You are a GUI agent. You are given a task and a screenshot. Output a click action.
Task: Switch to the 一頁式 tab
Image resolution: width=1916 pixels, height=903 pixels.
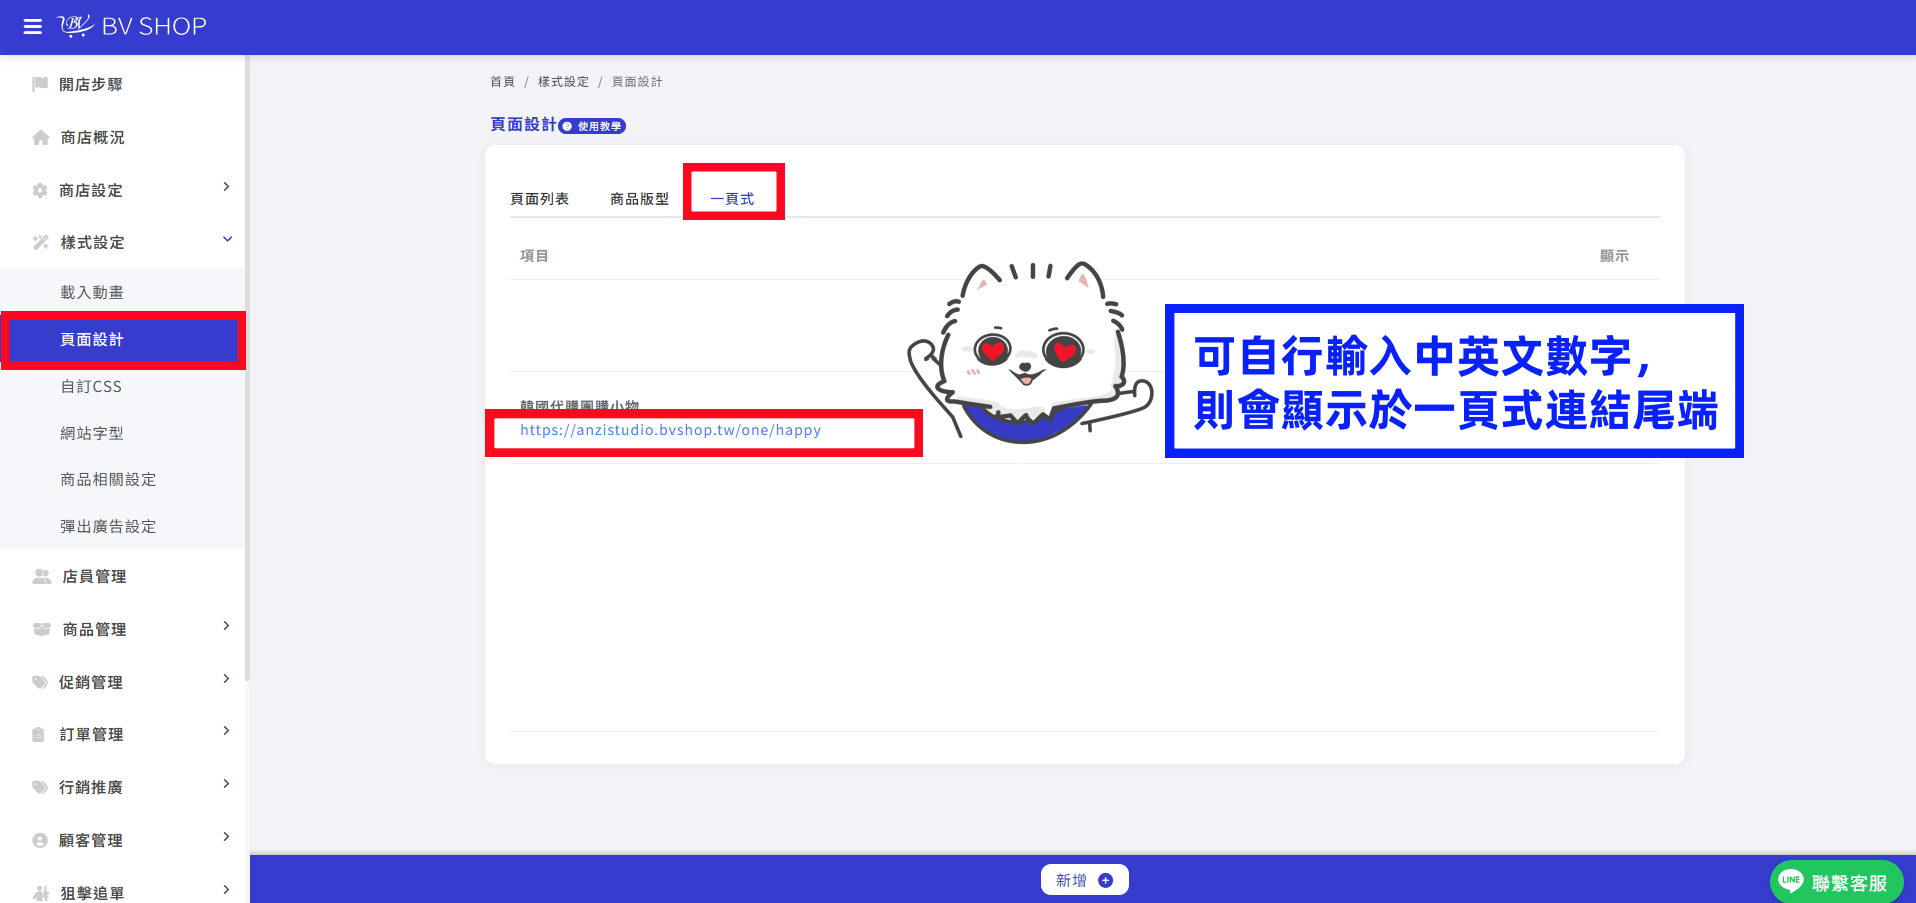732,199
